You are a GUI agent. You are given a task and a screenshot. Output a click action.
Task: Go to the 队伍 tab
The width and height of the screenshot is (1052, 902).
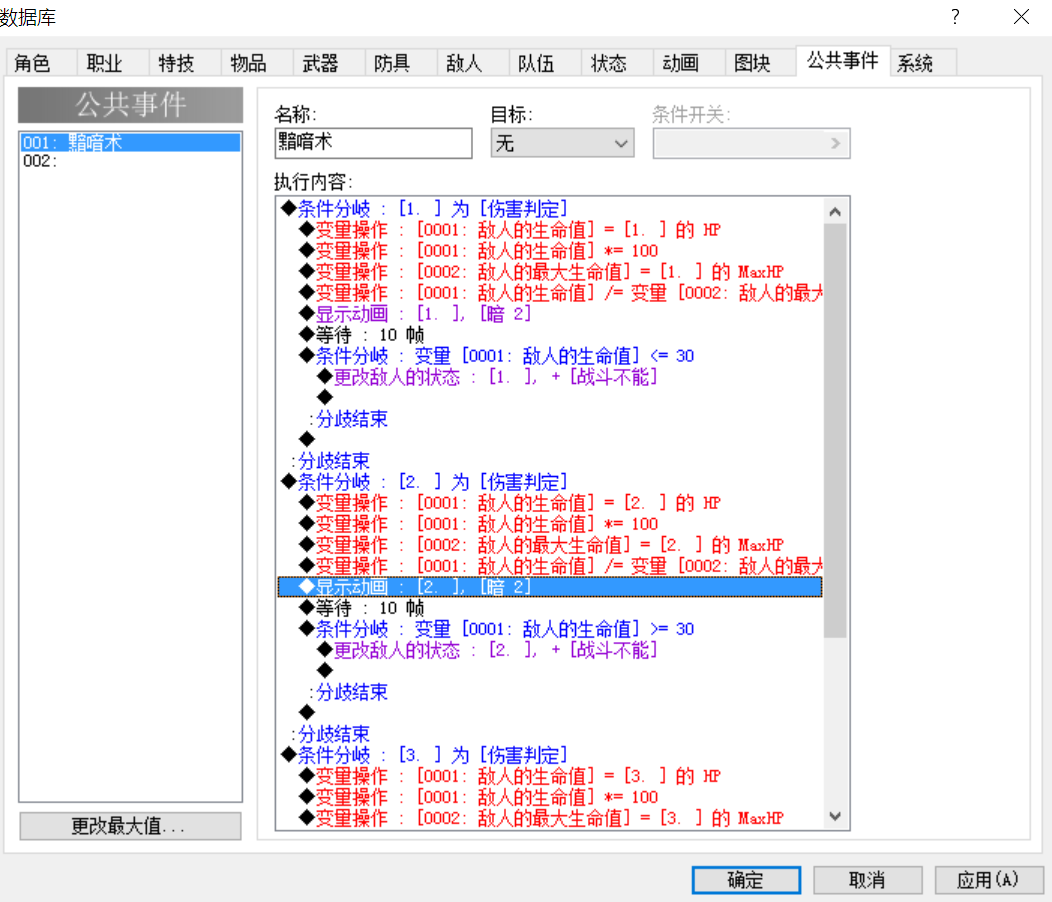tap(544, 63)
